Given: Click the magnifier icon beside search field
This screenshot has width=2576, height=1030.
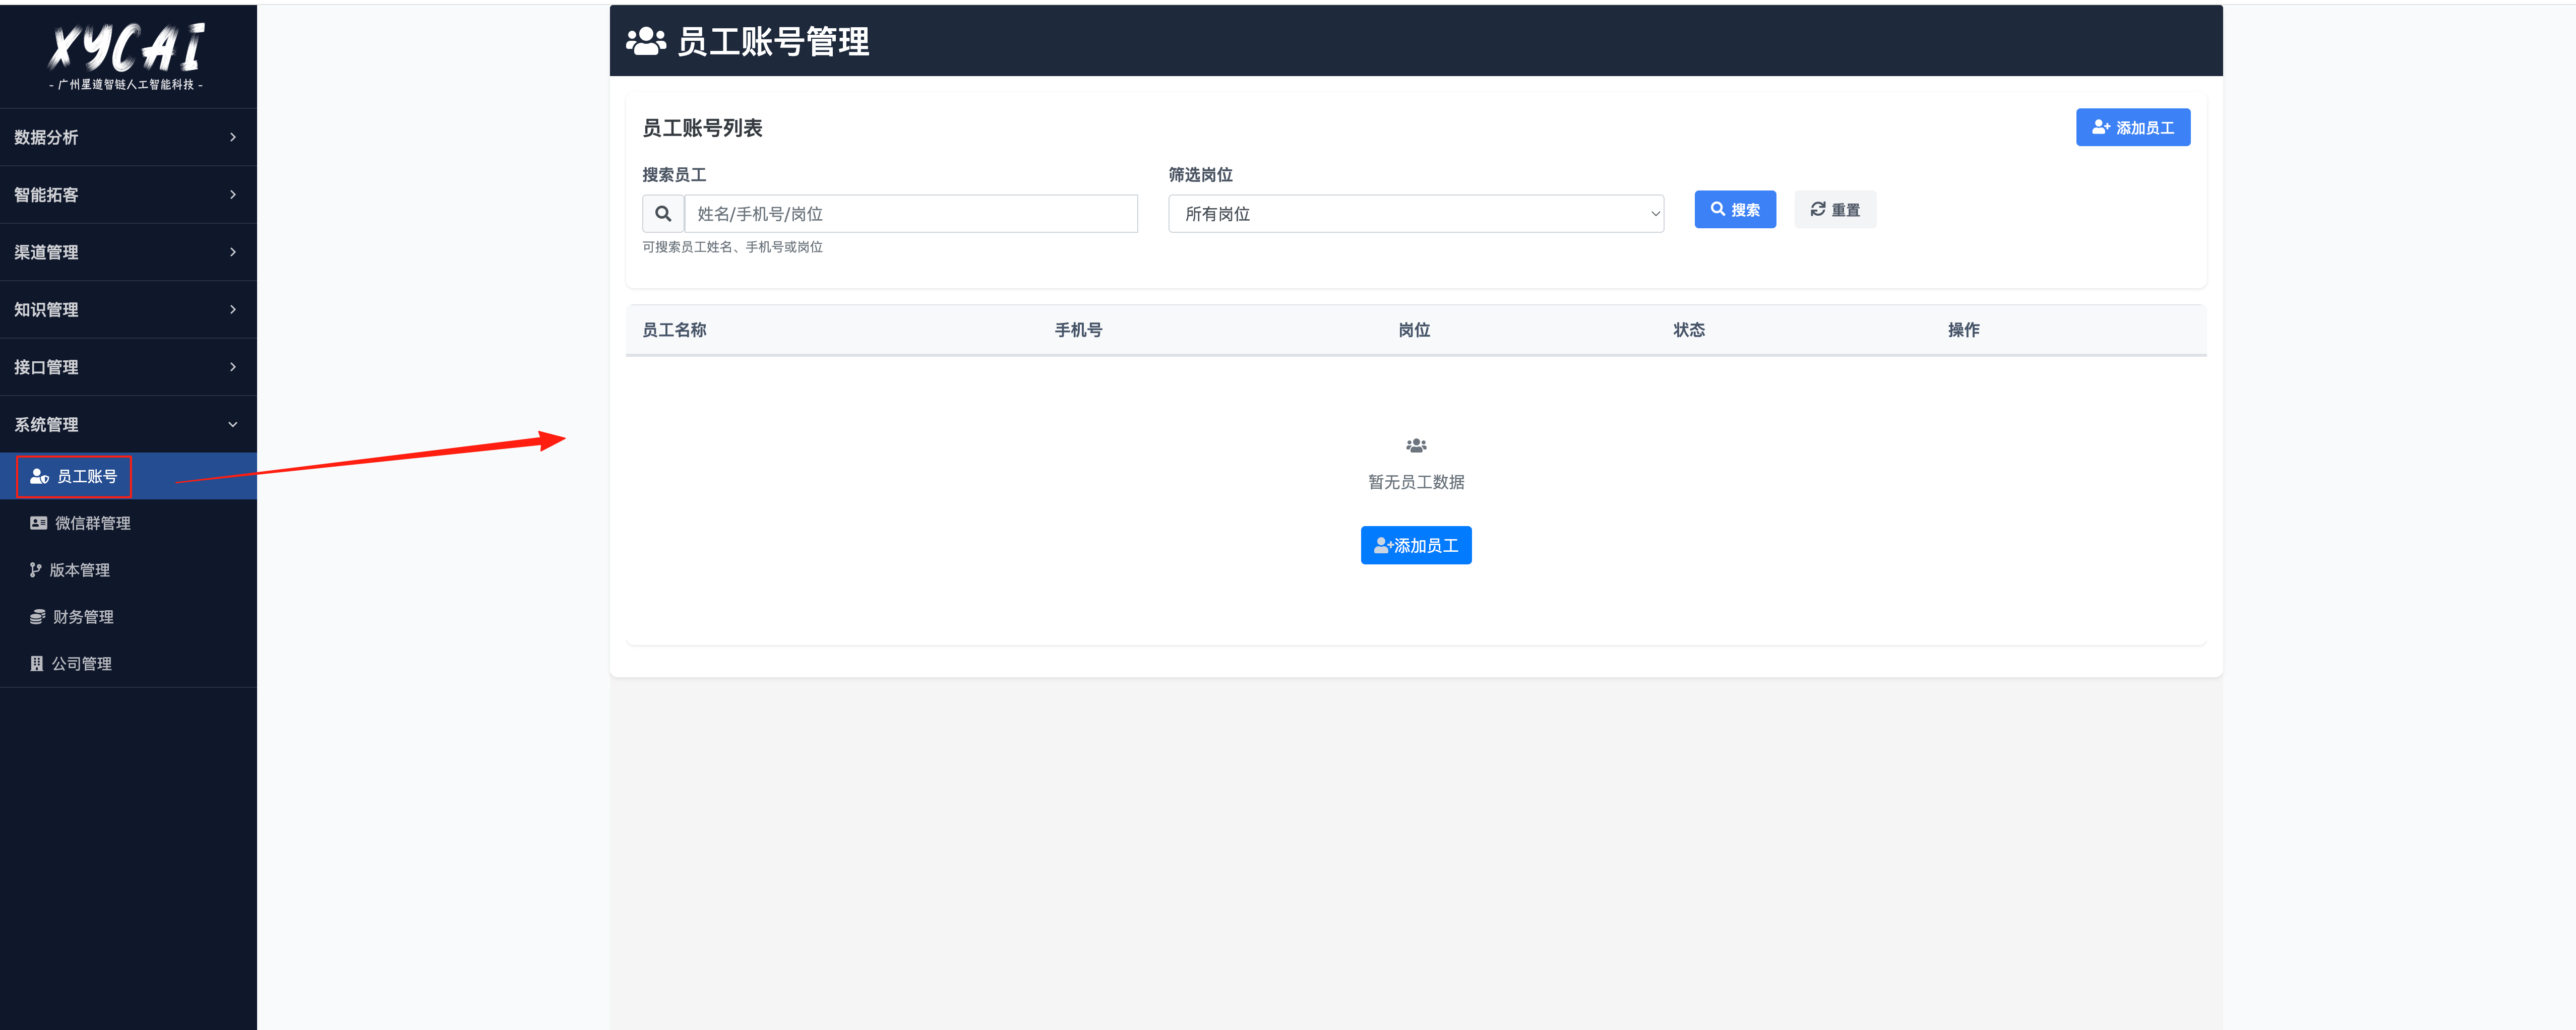Looking at the screenshot, I should 663,214.
